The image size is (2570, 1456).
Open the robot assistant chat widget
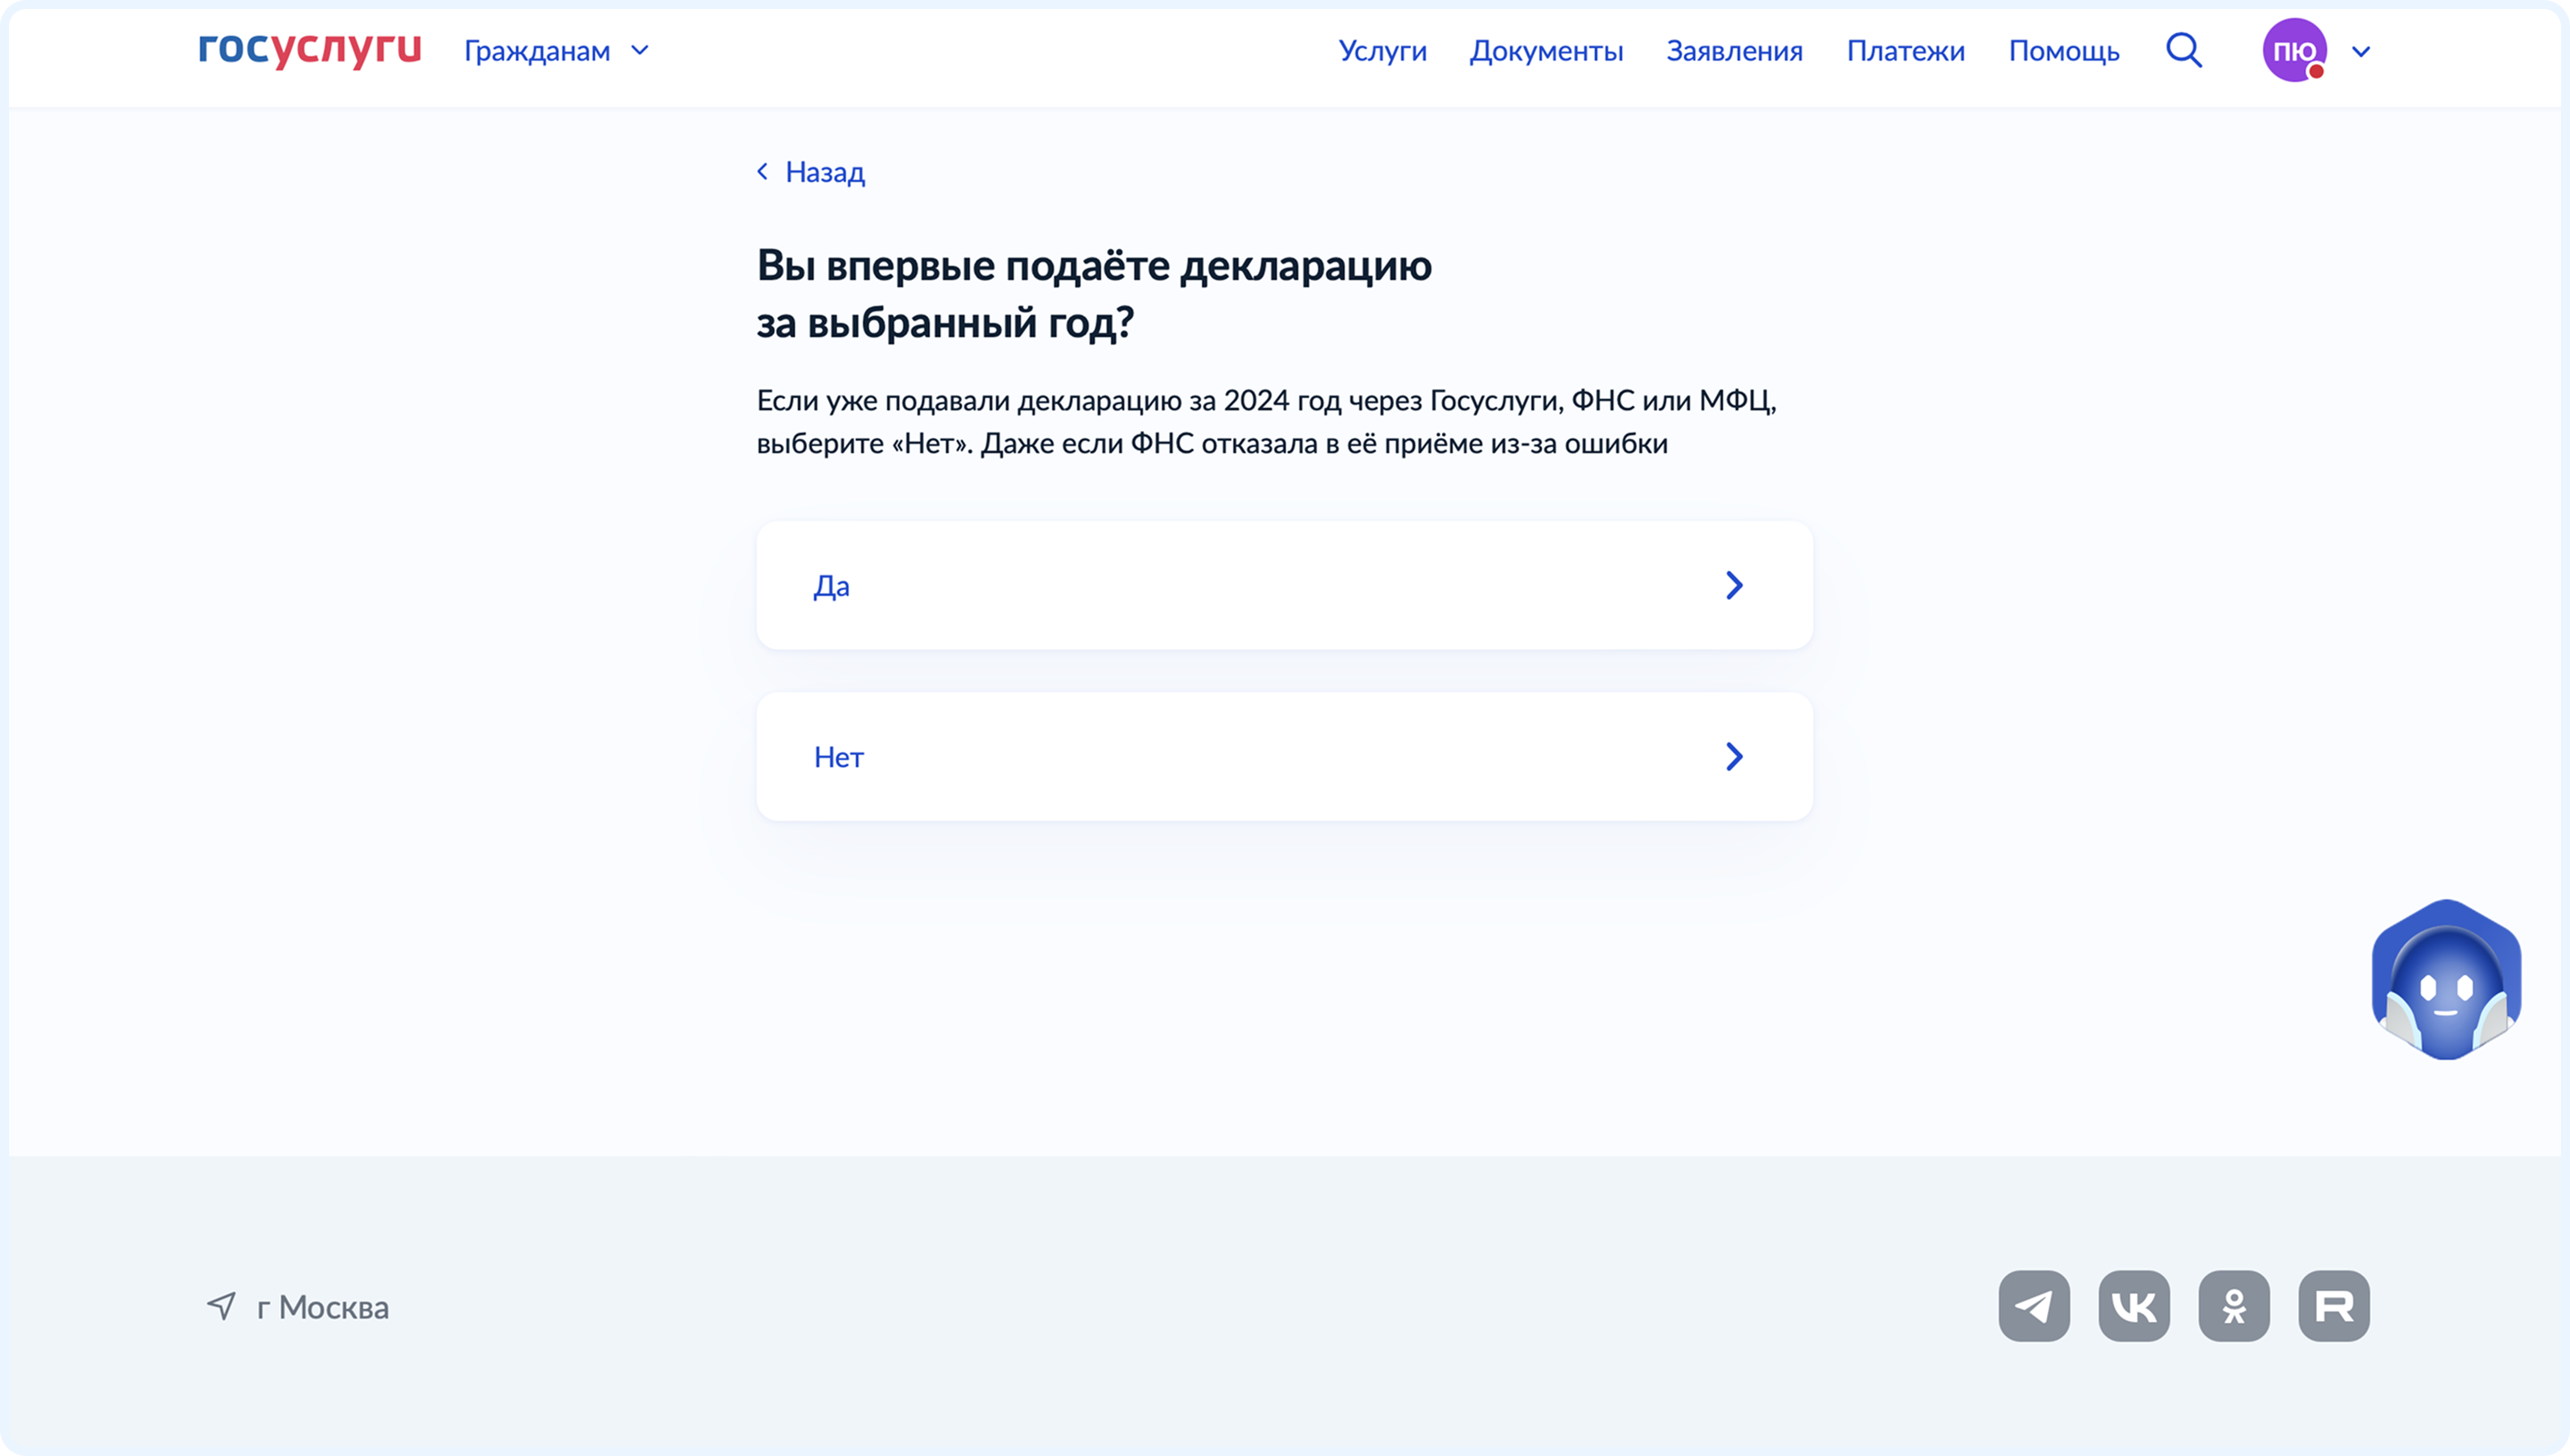click(x=2446, y=979)
